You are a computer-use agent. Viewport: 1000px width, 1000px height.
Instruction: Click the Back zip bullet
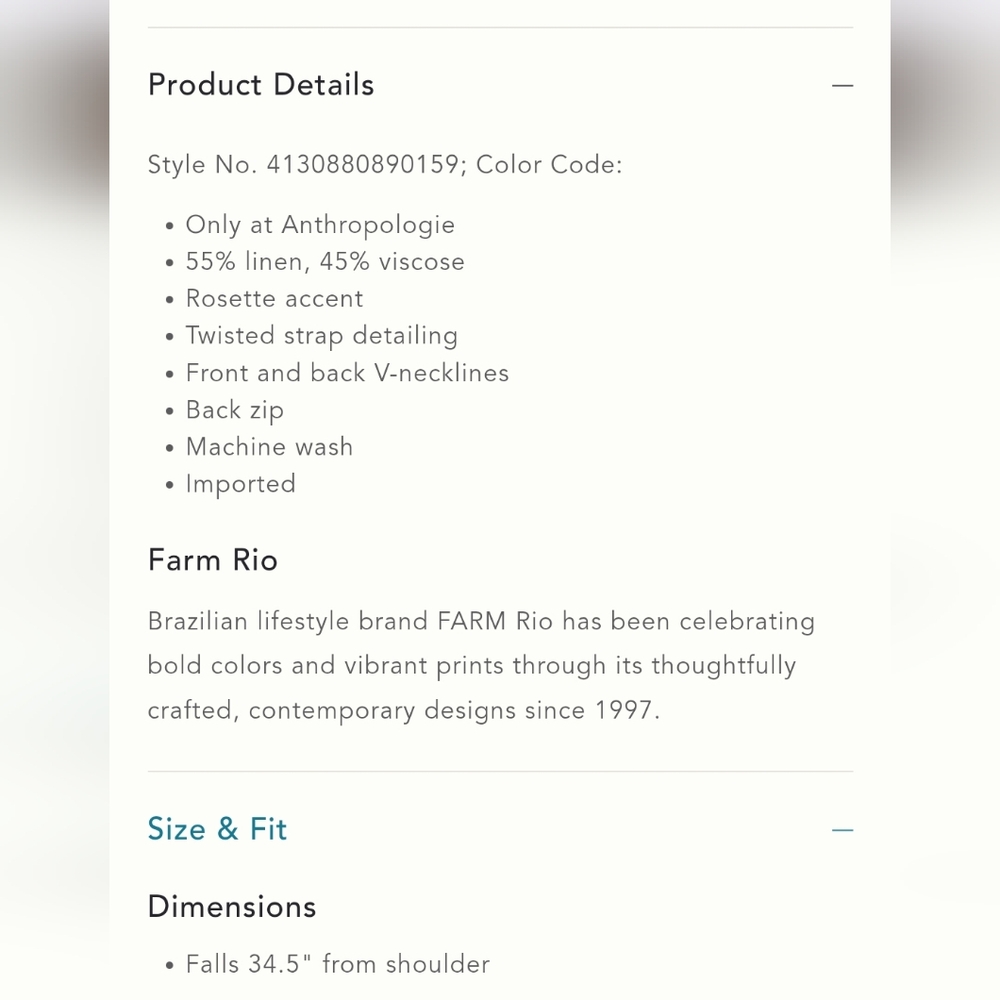pos(235,410)
